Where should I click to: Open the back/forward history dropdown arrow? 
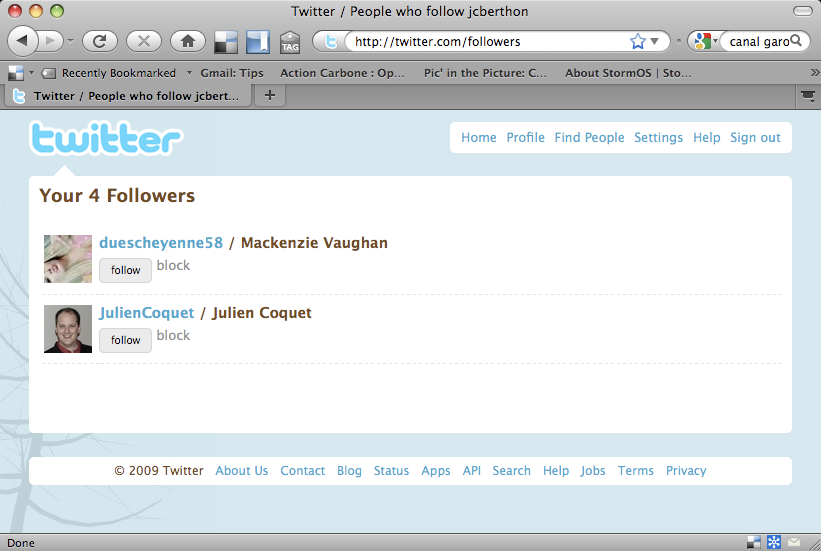tap(70, 41)
